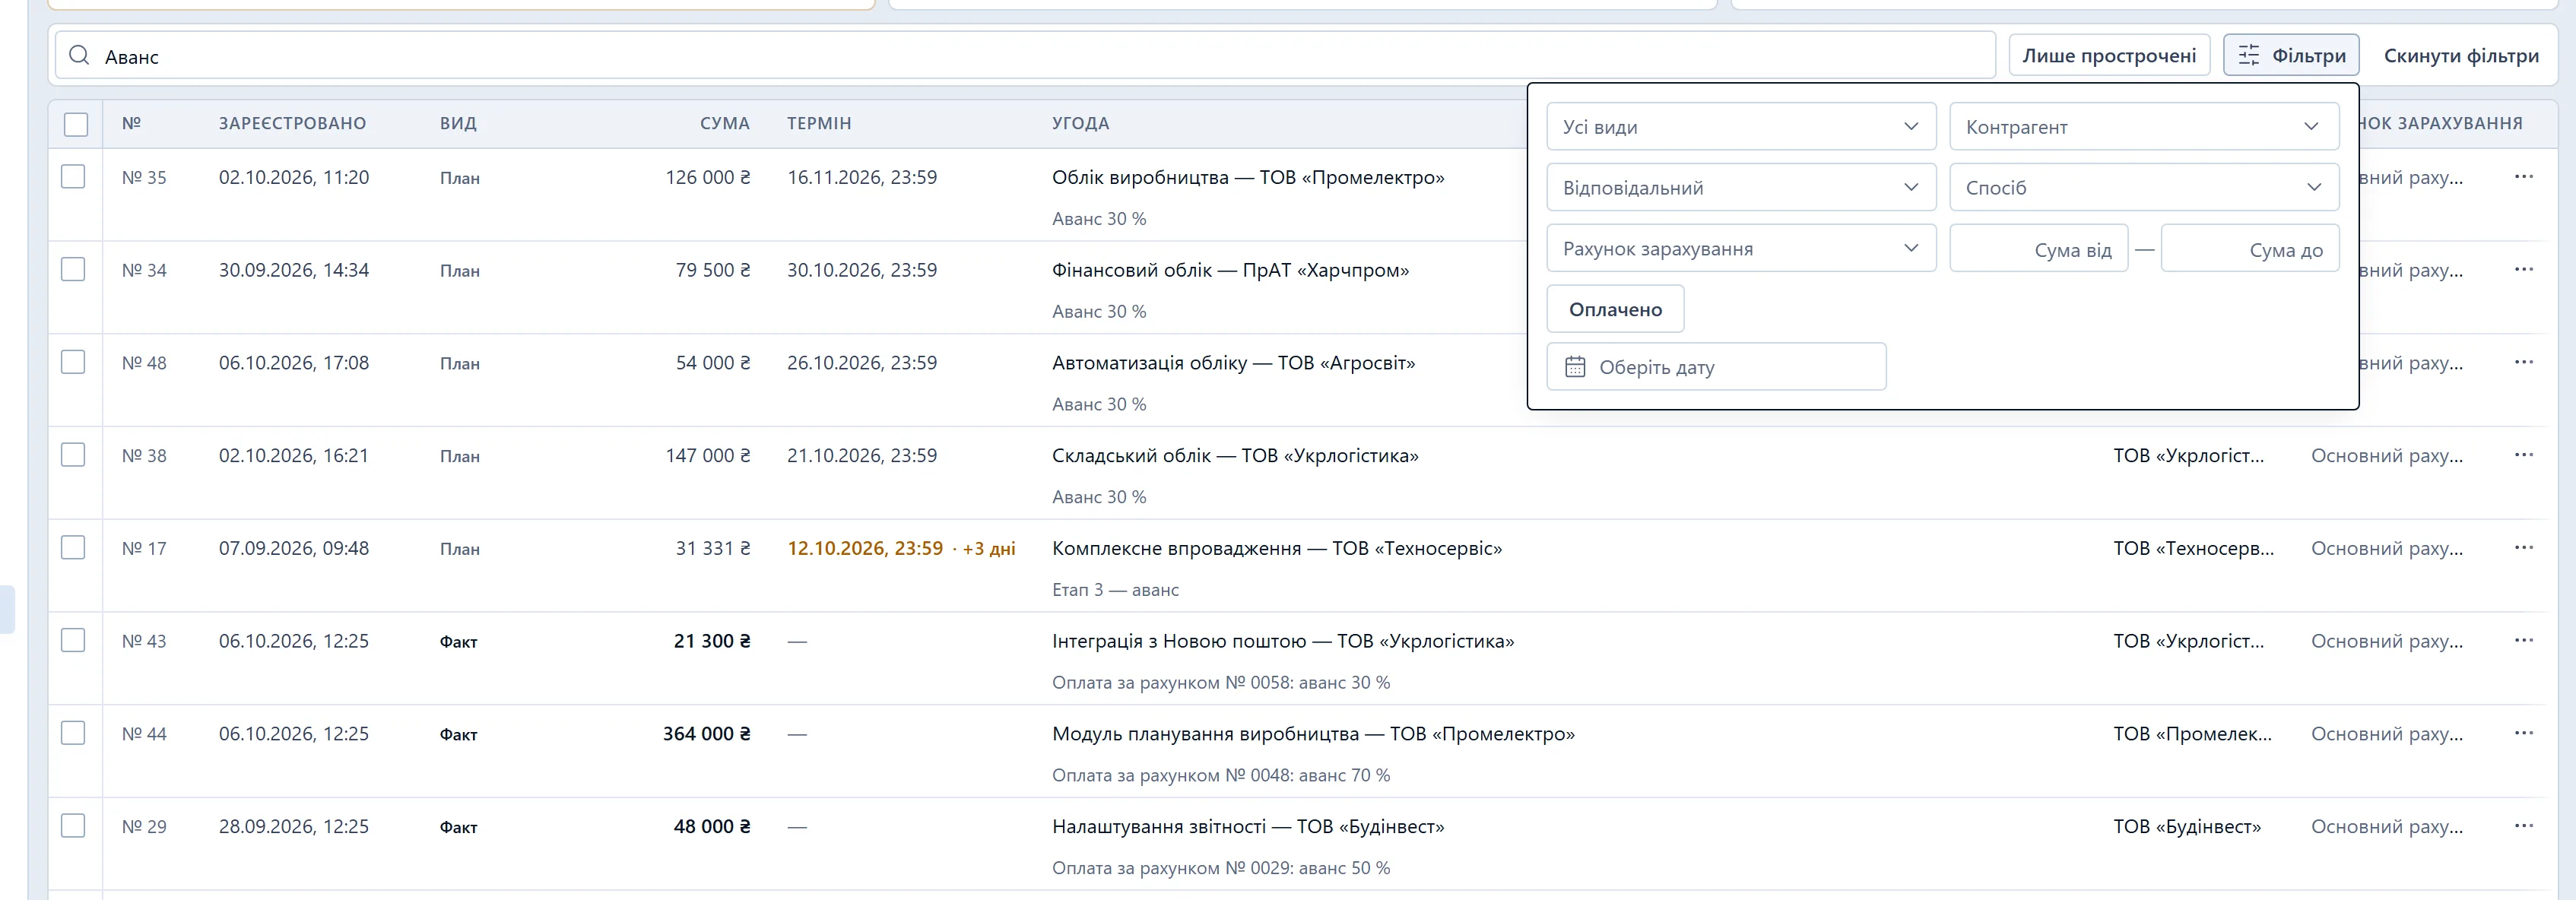2576x900 pixels.
Task: Open the Рахунок зарахування dropdown
Action: (1741, 249)
